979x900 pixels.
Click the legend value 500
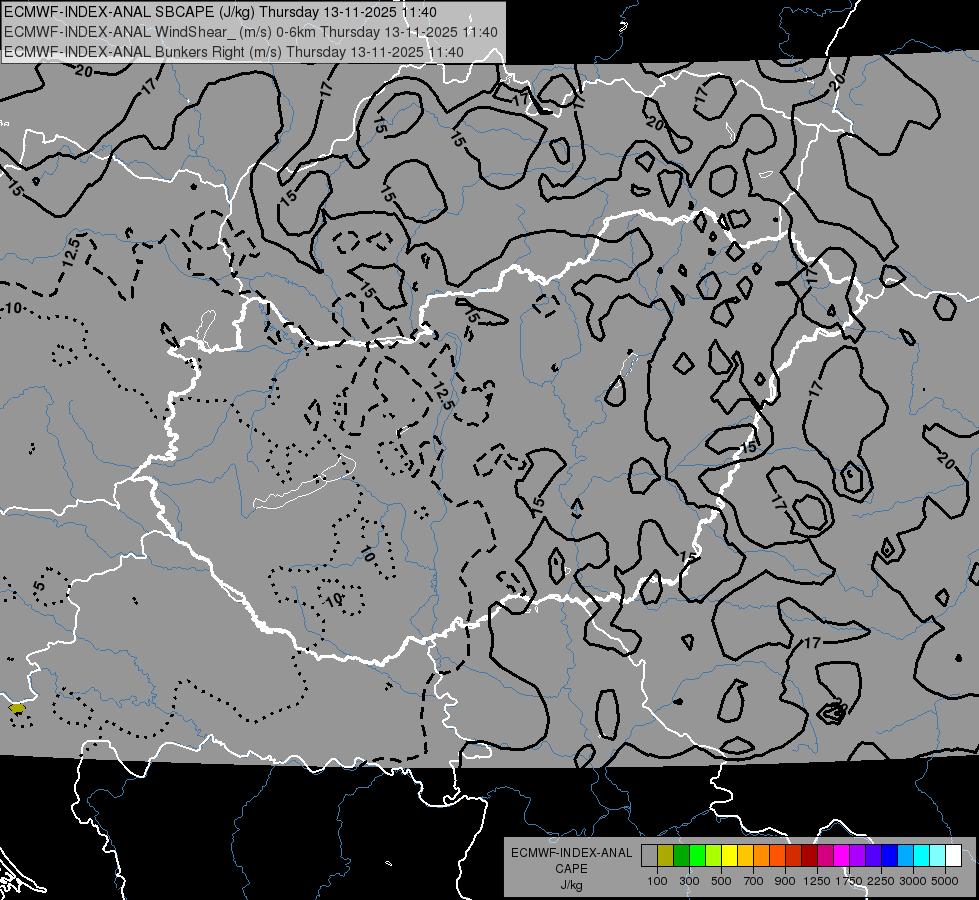click(721, 881)
